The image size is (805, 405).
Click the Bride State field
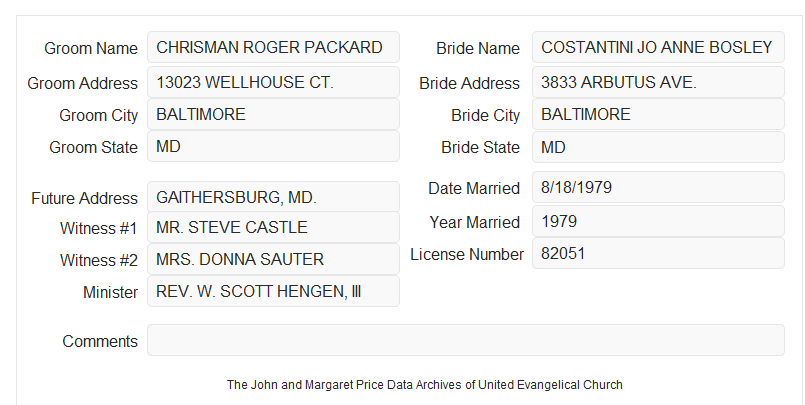pyautogui.click(x=658, y=147)
